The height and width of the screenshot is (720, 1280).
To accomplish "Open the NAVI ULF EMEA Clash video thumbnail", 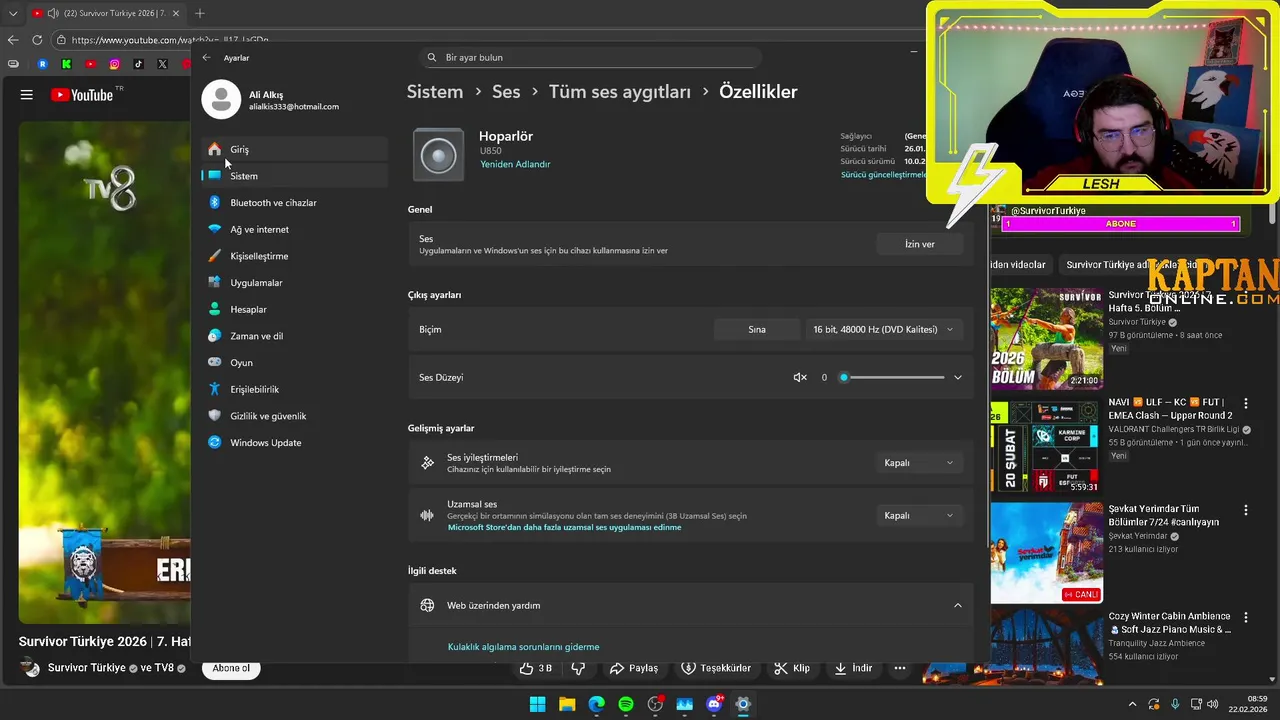I will (1047, 447).
